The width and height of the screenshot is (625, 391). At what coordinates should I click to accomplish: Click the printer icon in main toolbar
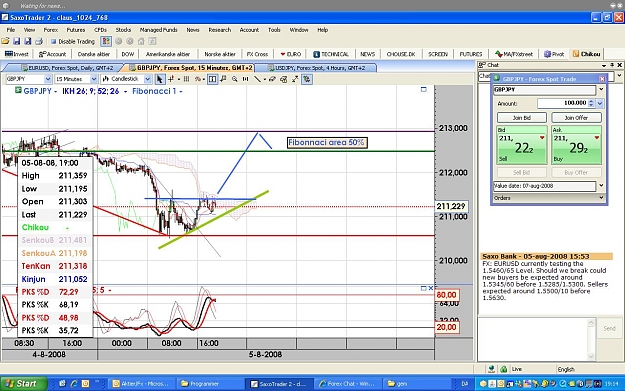(39, 41)
